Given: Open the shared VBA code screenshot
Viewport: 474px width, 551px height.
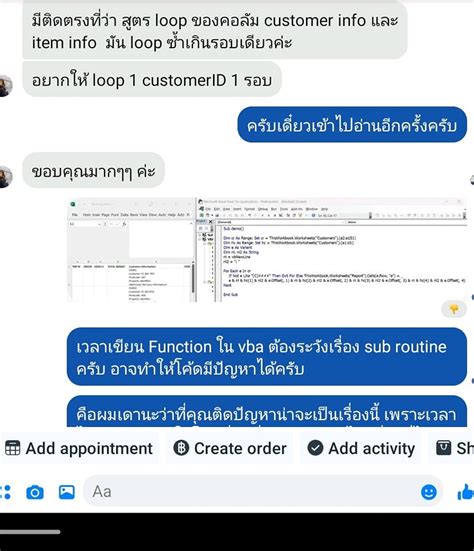Looking at the screenshot, I should point(267,250).
